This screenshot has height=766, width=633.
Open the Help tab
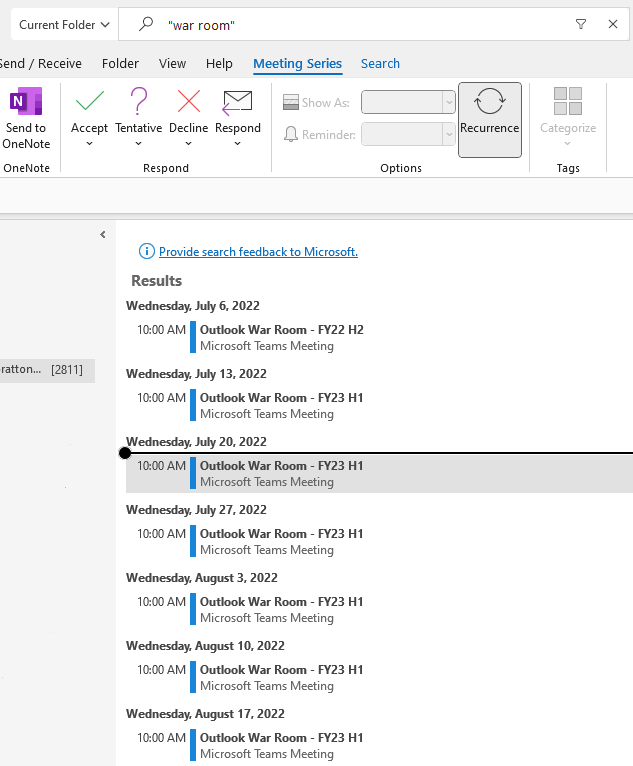point(219,64)
